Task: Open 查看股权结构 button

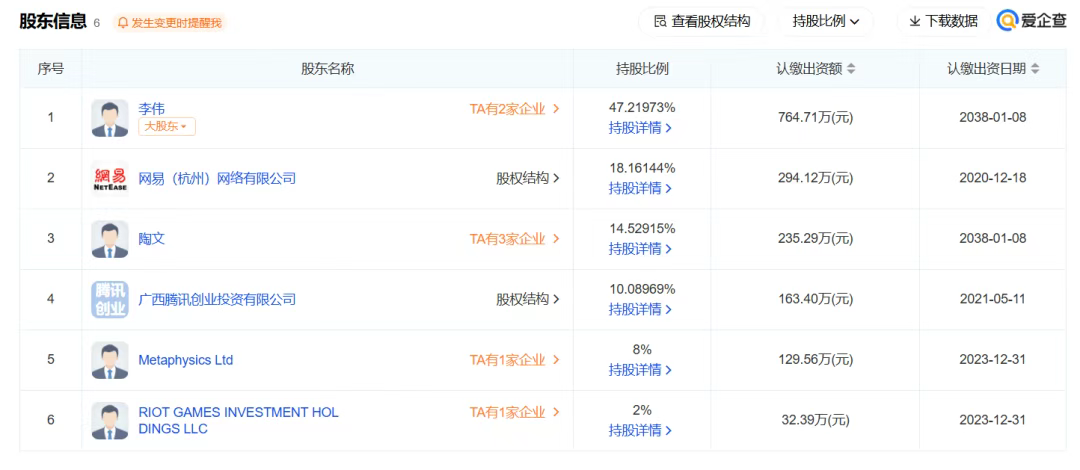Action: tap(702, 21)
